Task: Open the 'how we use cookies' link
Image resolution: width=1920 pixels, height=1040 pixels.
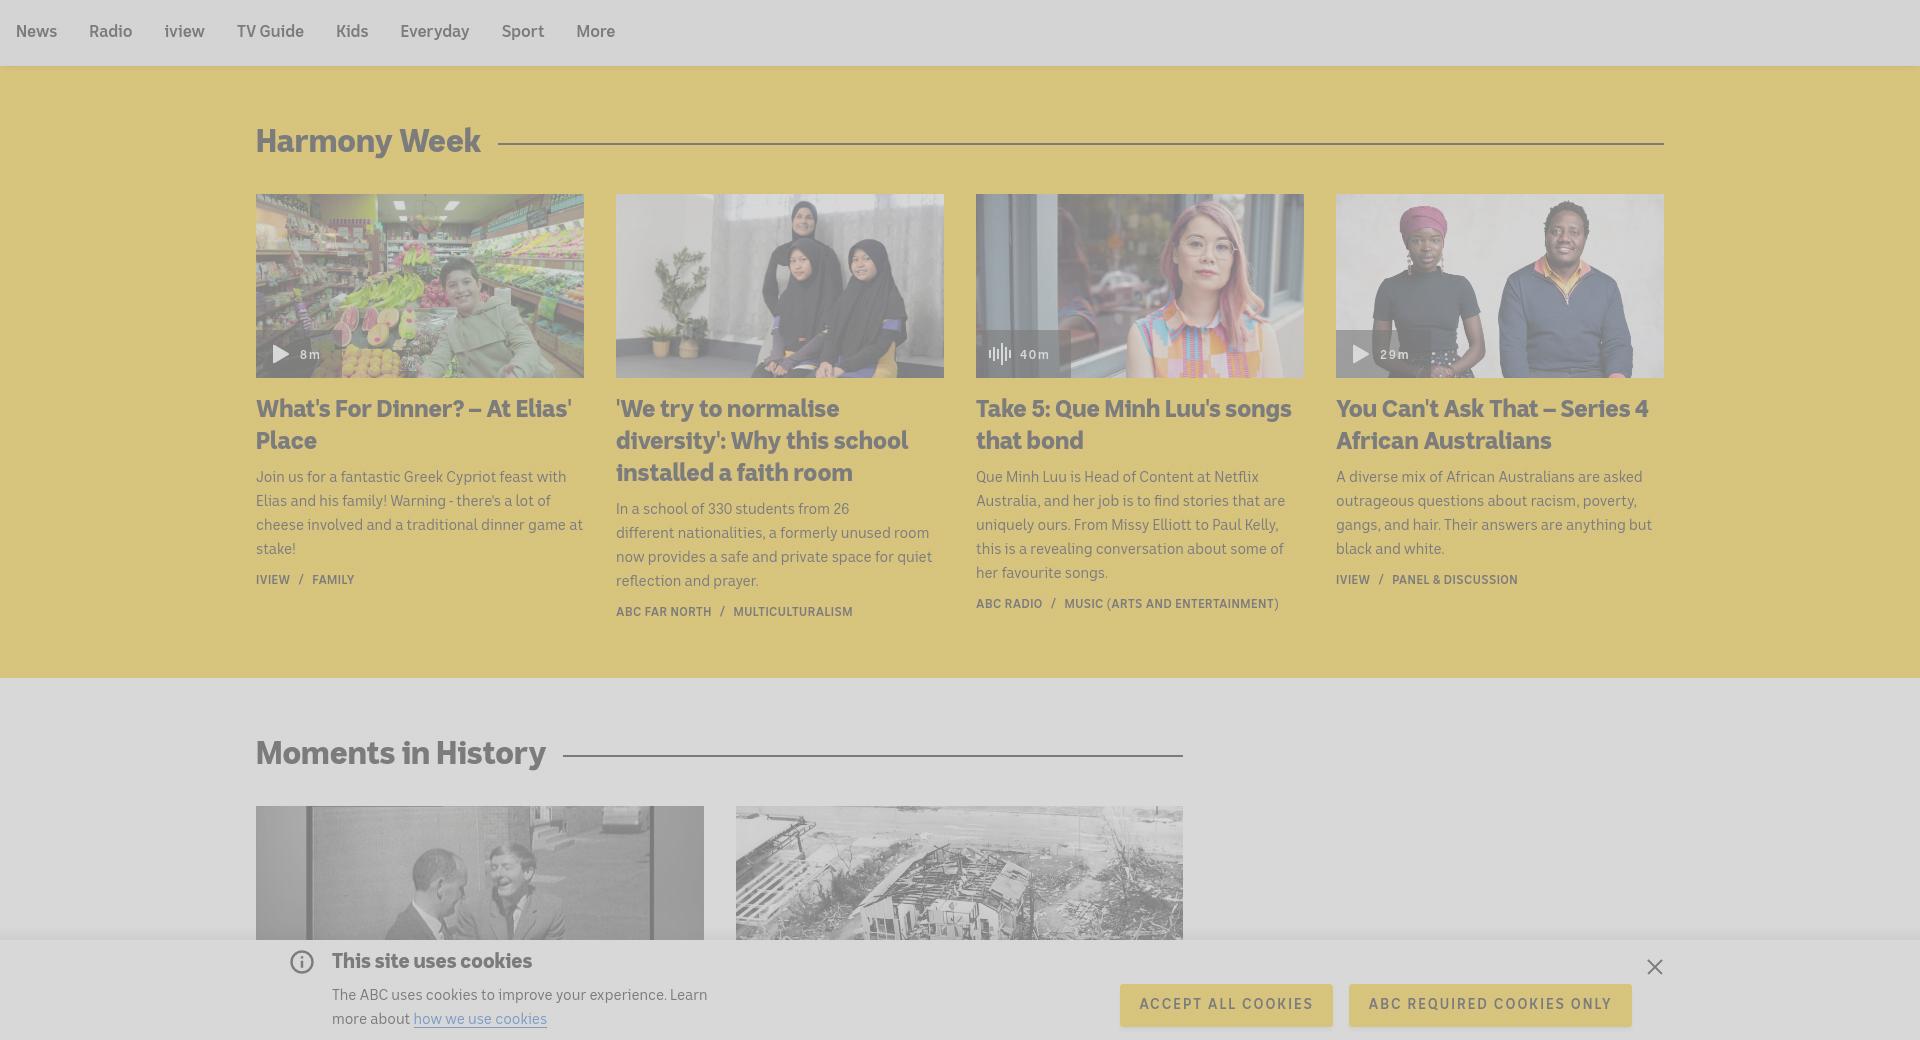Action: click(x=480, y=1019)
